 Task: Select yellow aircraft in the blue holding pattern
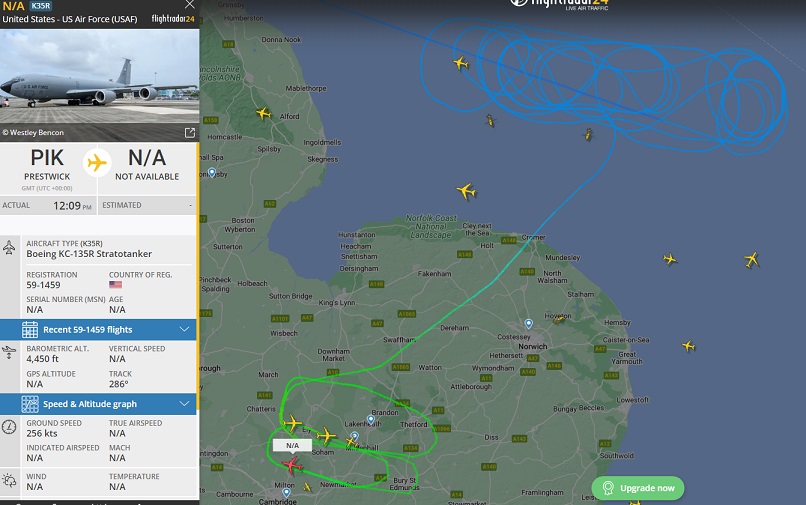[461, 63]
